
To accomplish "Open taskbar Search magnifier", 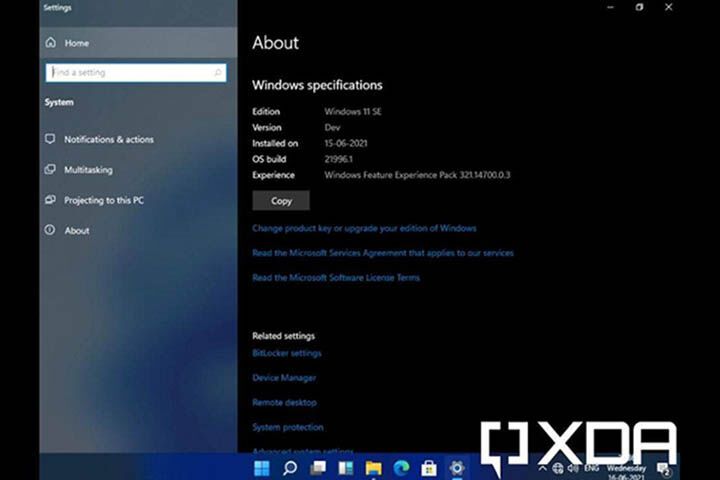I will 290,468.
